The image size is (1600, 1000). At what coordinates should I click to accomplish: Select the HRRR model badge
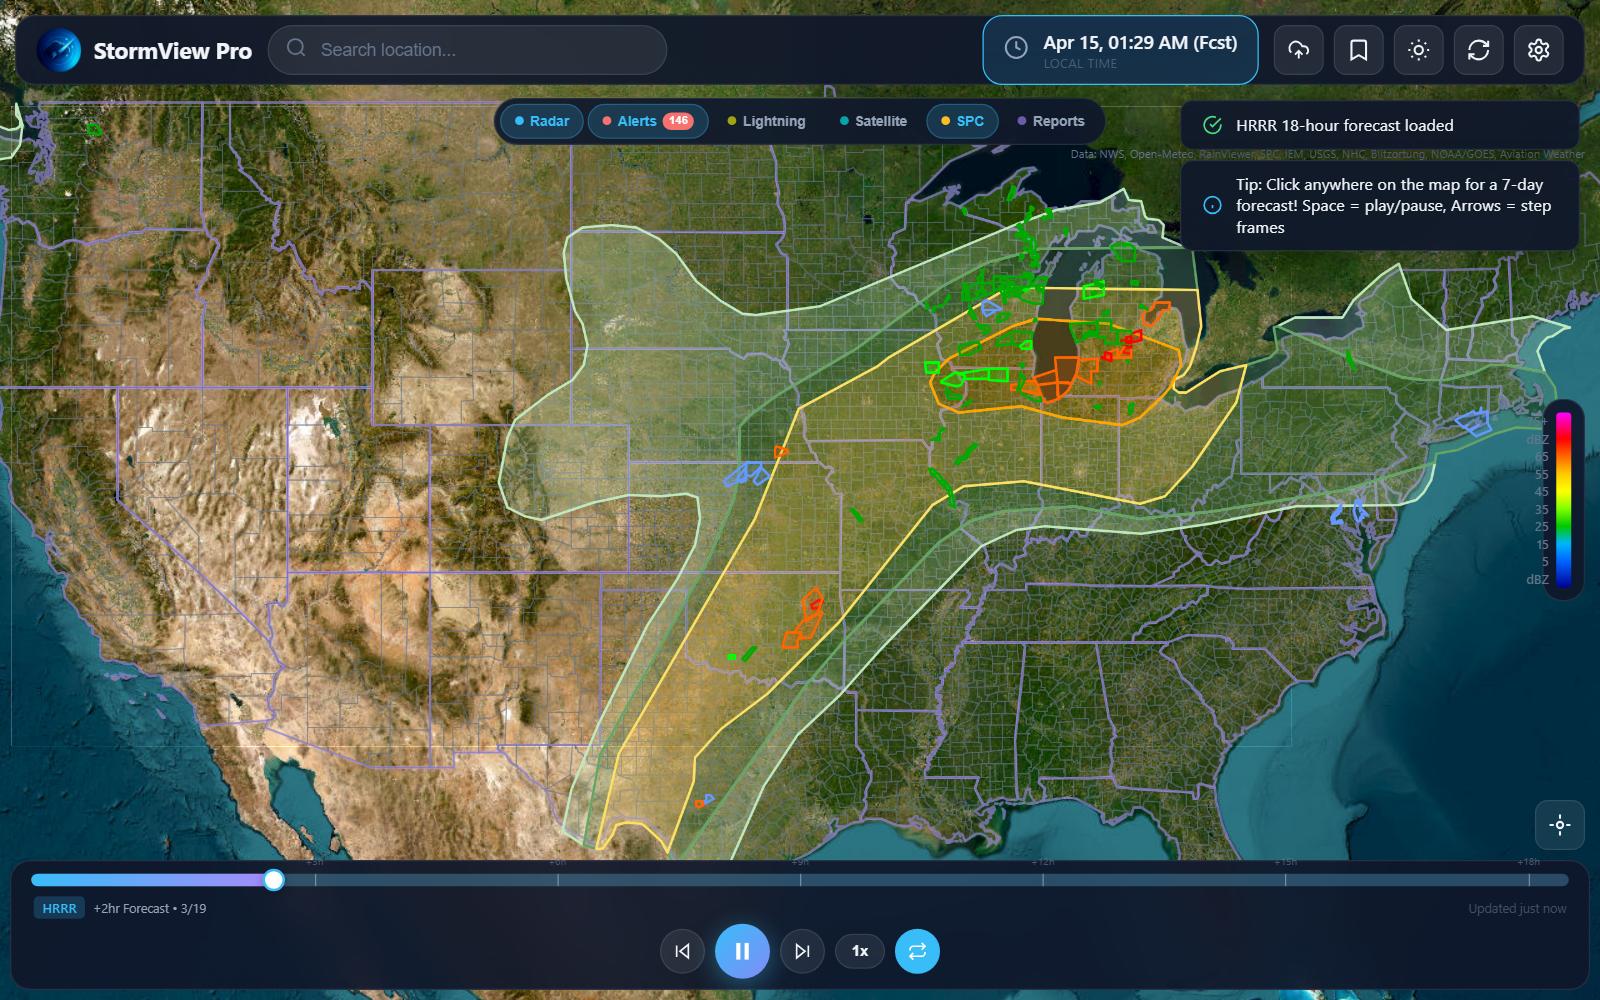click(59, 908)
